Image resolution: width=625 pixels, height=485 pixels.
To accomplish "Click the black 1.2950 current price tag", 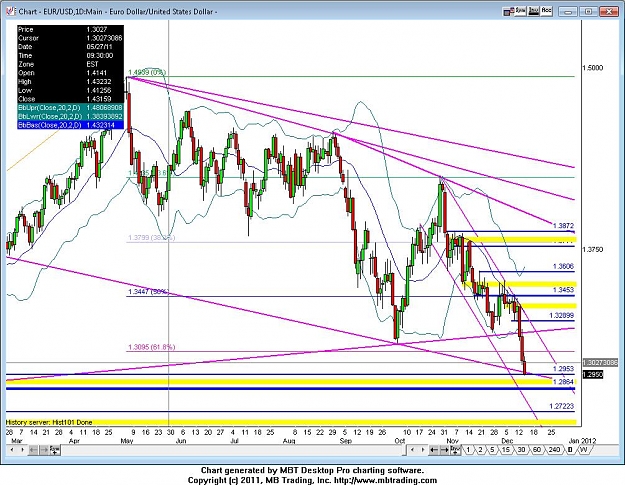I will [593, 375].
